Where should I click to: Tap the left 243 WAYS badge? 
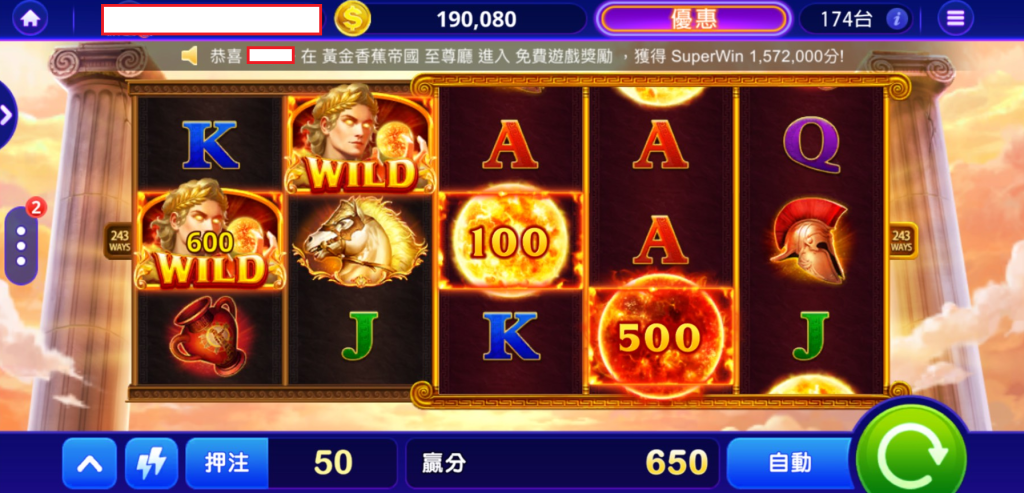[x=119, y=241]
